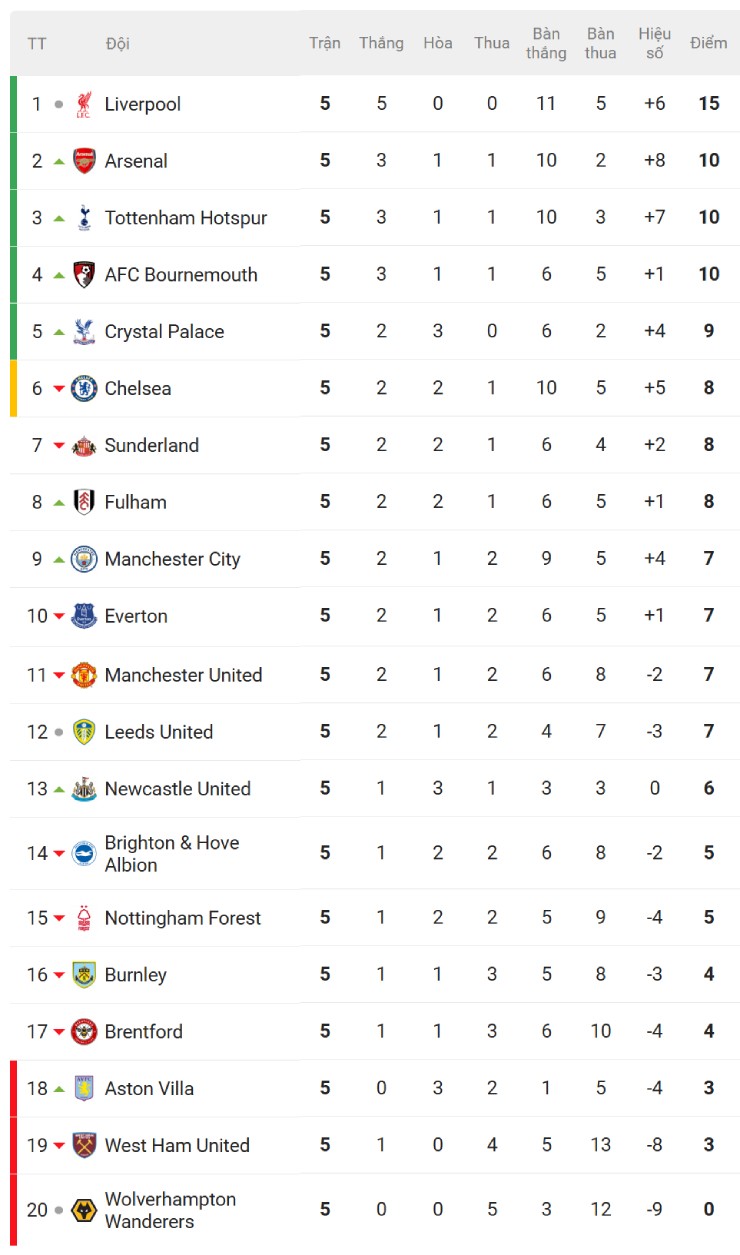Open the Brighton & Hove Albion link
The height and width of the screenshot is (1255, 740).
(171, 853)
